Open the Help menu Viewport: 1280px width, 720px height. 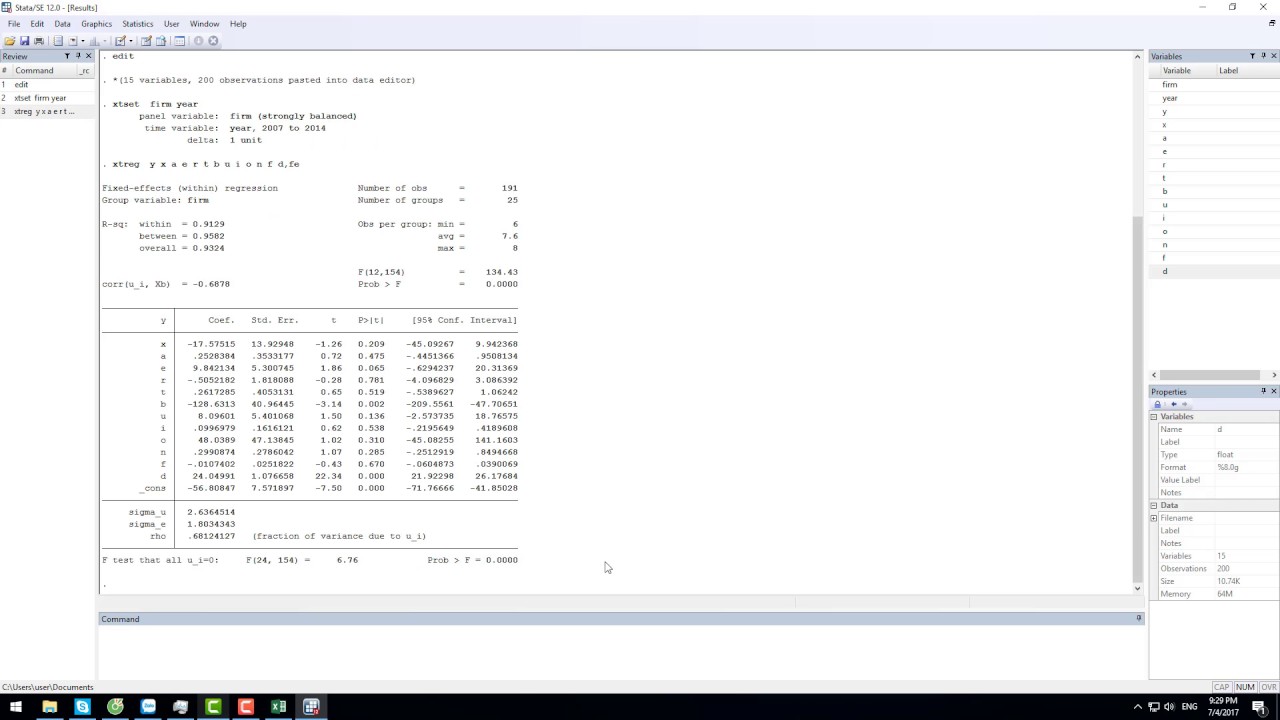(x=238, y=23)
